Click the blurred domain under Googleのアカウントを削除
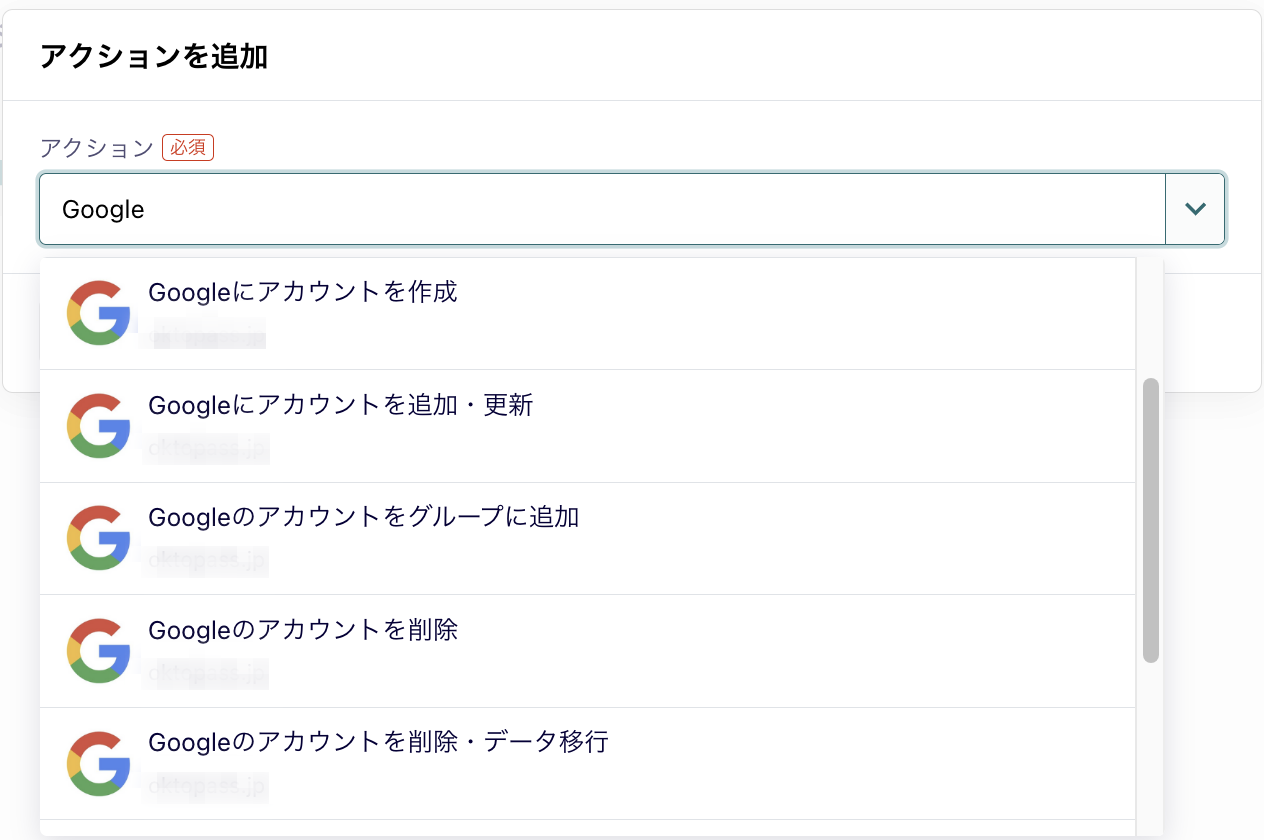The image size is (1264, 840). point(208,673)
